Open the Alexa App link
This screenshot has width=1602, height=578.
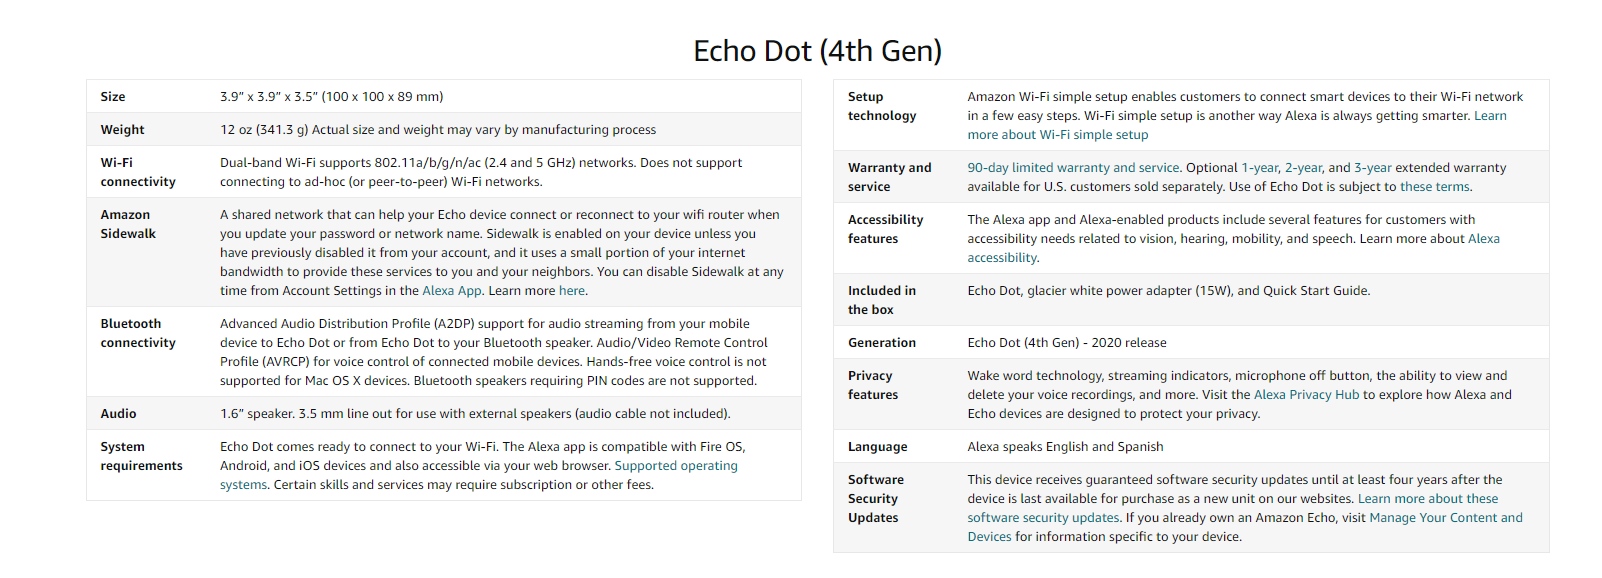(x=451, y=291)
